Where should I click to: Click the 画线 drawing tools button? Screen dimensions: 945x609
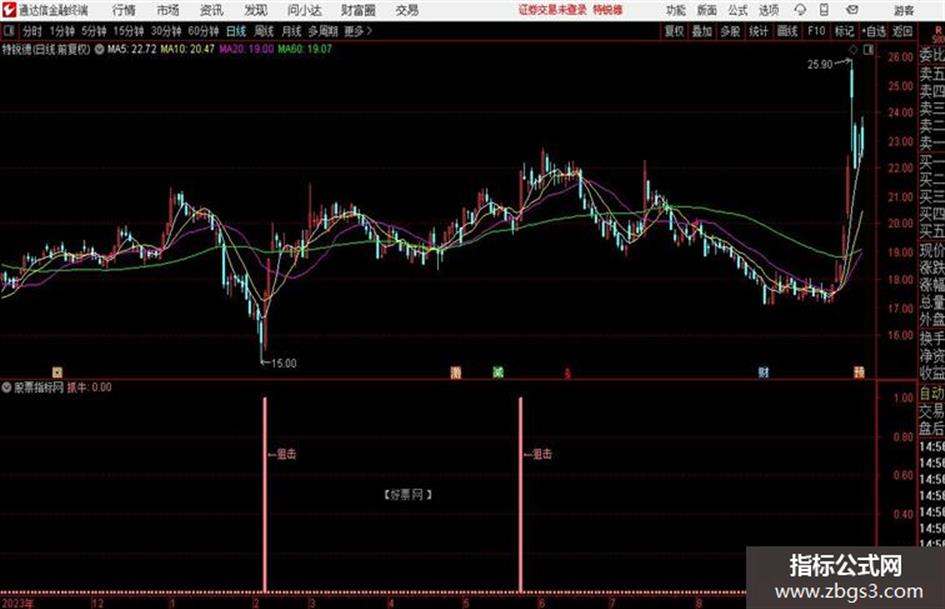[787, 31]
